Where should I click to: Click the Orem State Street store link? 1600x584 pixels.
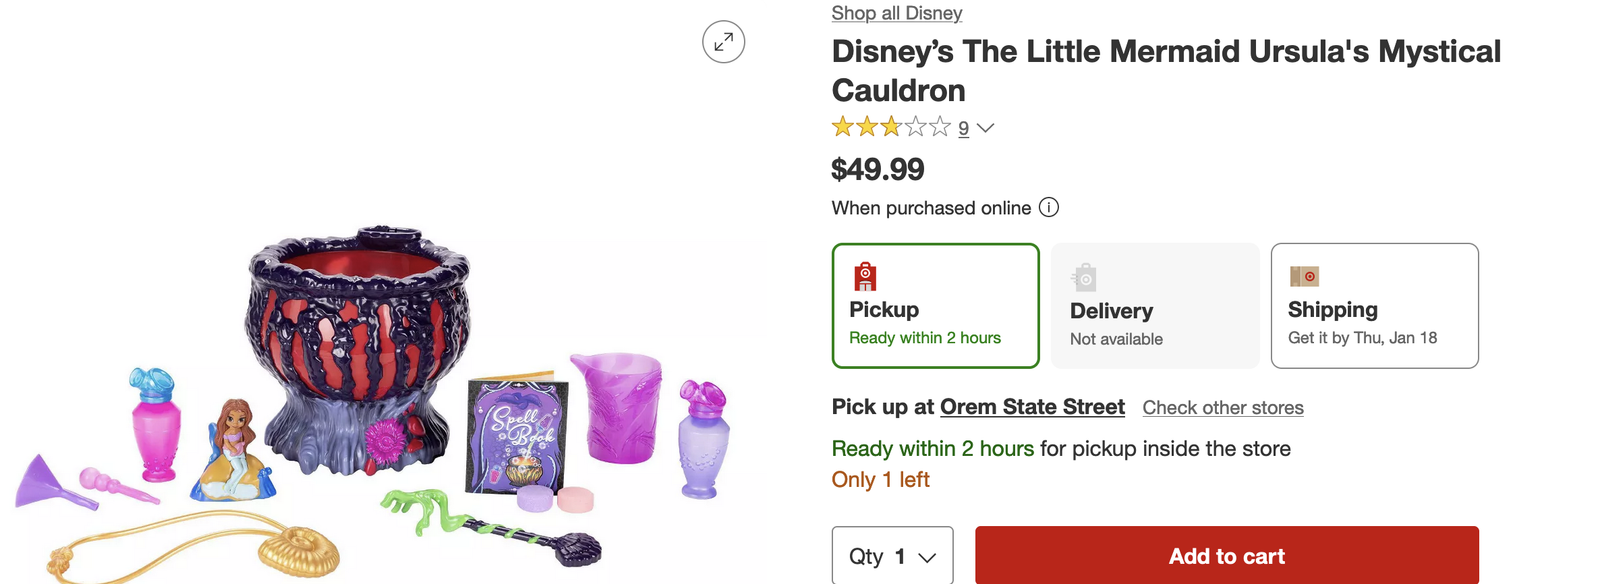point(1032,407)
